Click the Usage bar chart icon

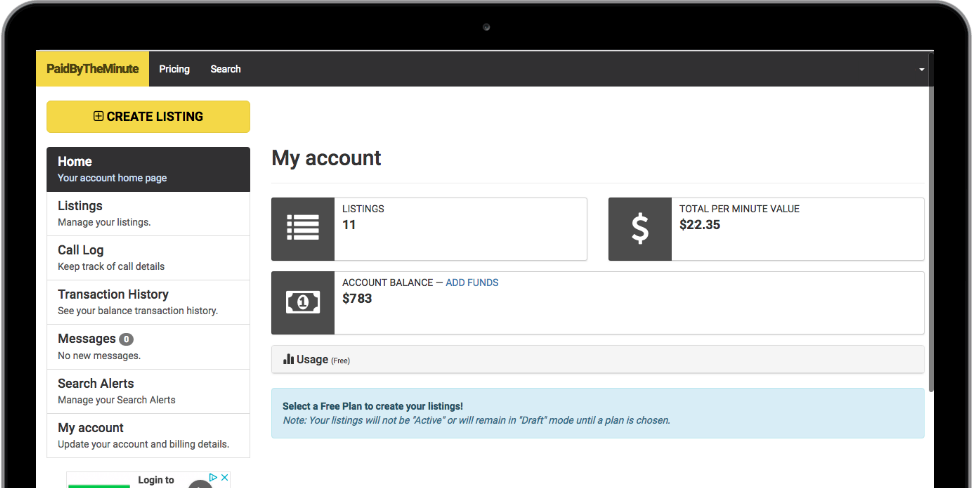(288, 359)
